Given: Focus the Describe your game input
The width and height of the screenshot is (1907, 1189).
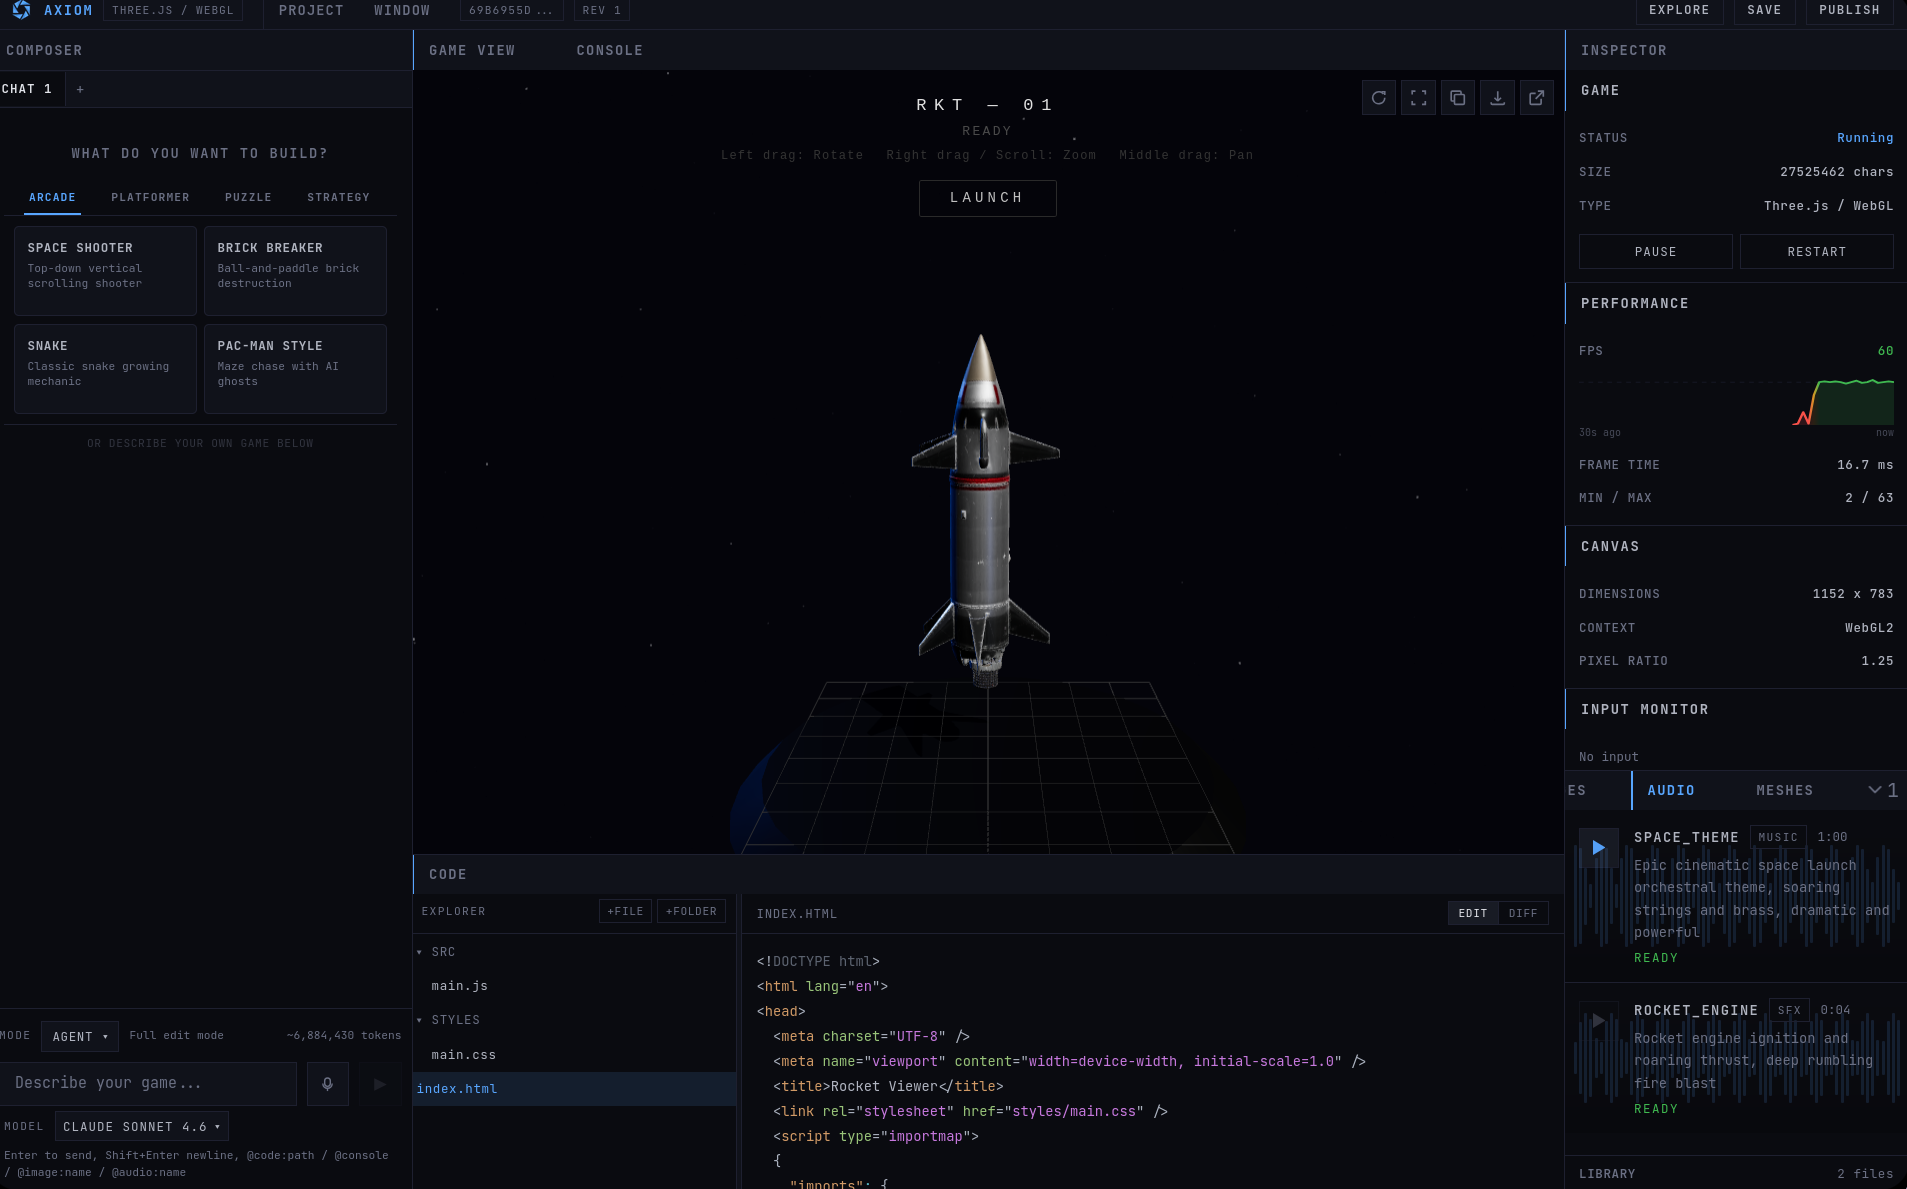Looking at the screenshot, I should point(148,1084).
